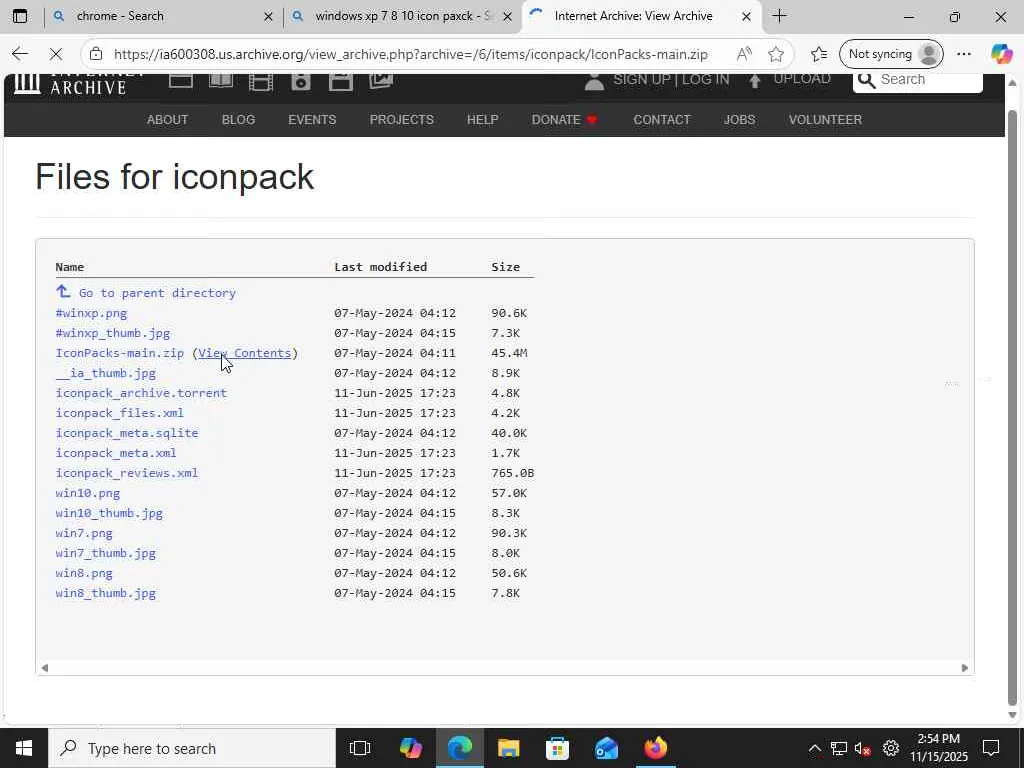Download IconPacks-main.zip file link

120,353
